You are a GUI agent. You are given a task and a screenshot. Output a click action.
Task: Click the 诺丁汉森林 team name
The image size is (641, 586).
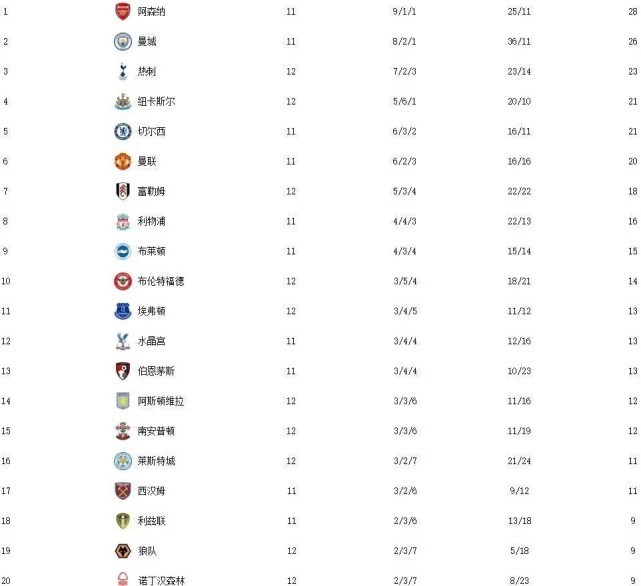click(161, 580)
